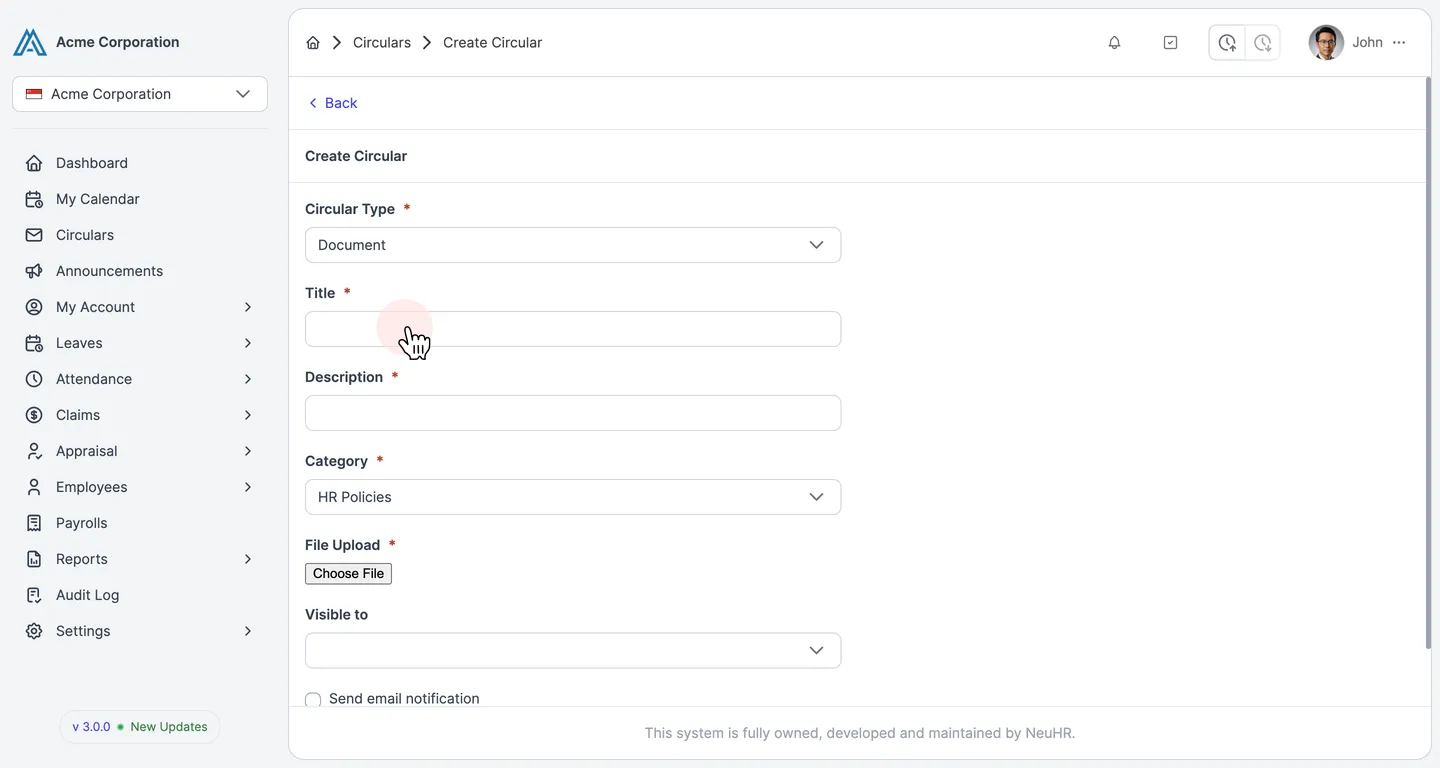Click the Payrolls document icon
1440x768 pixels.
point(34,523)
